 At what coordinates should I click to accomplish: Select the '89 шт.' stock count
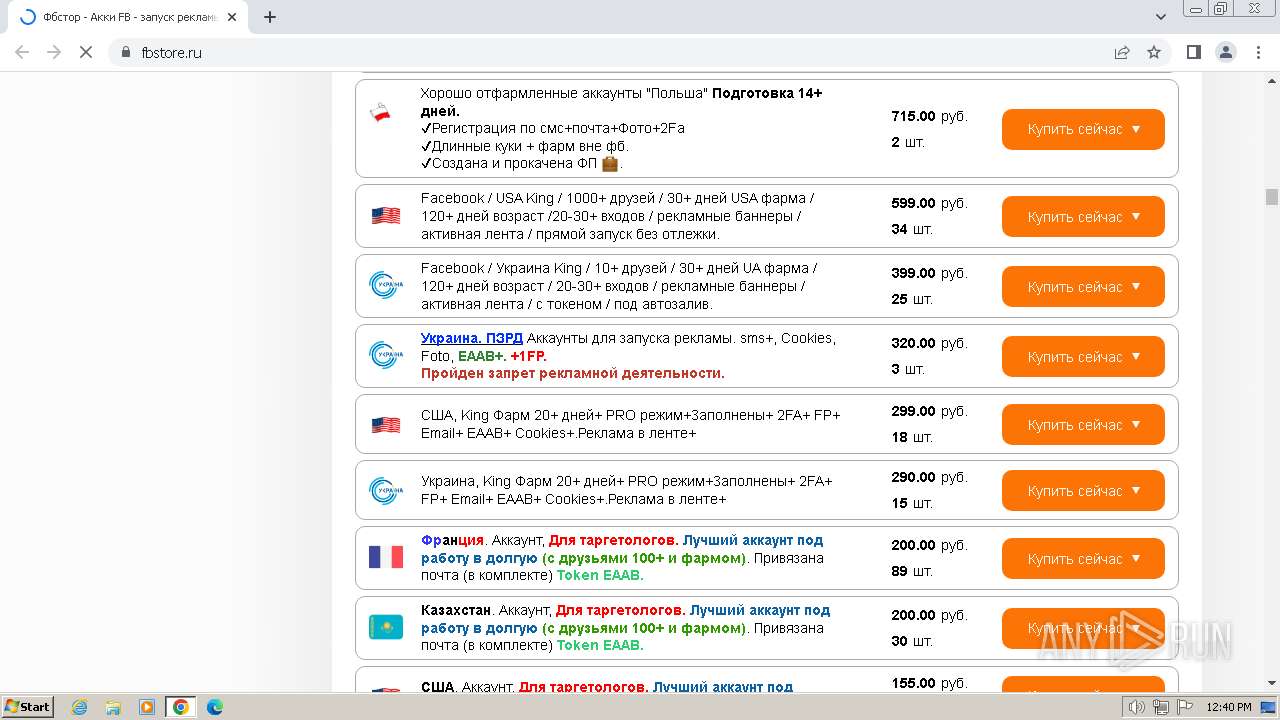911,571
